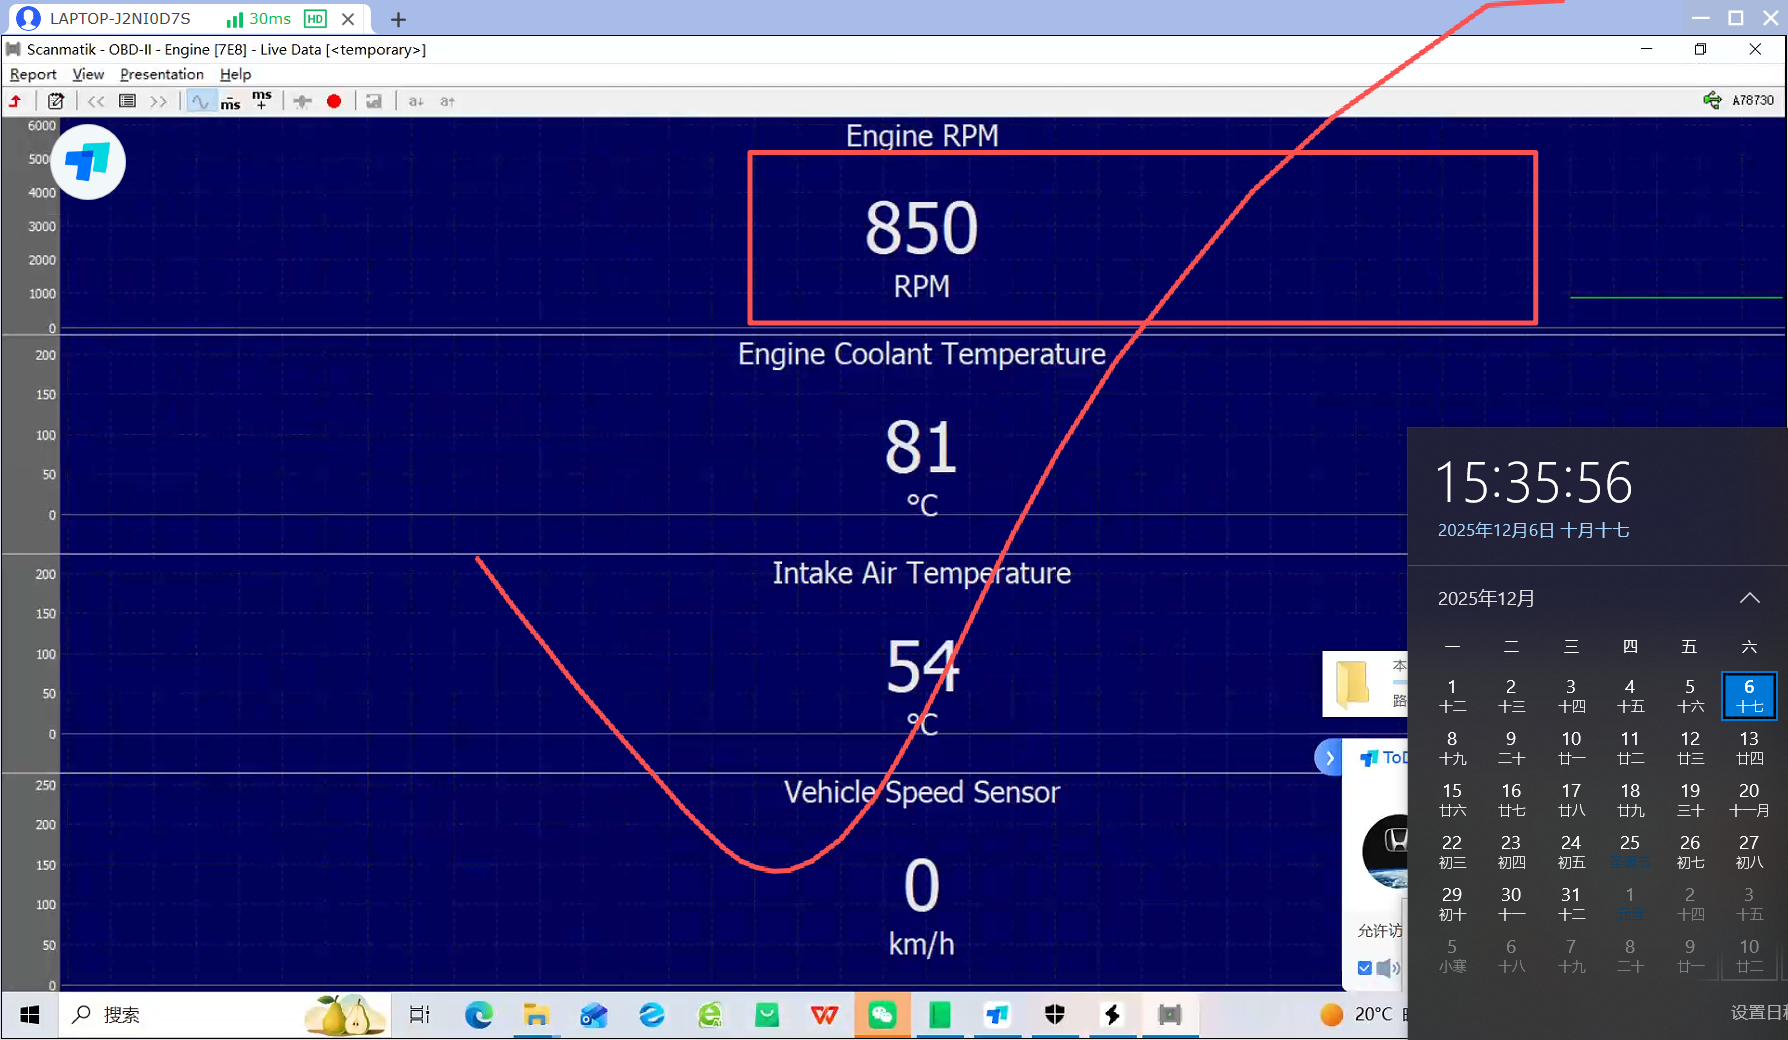
Task: Collapse the December 2025 calendar chevron
Action: pos(1749,598)
